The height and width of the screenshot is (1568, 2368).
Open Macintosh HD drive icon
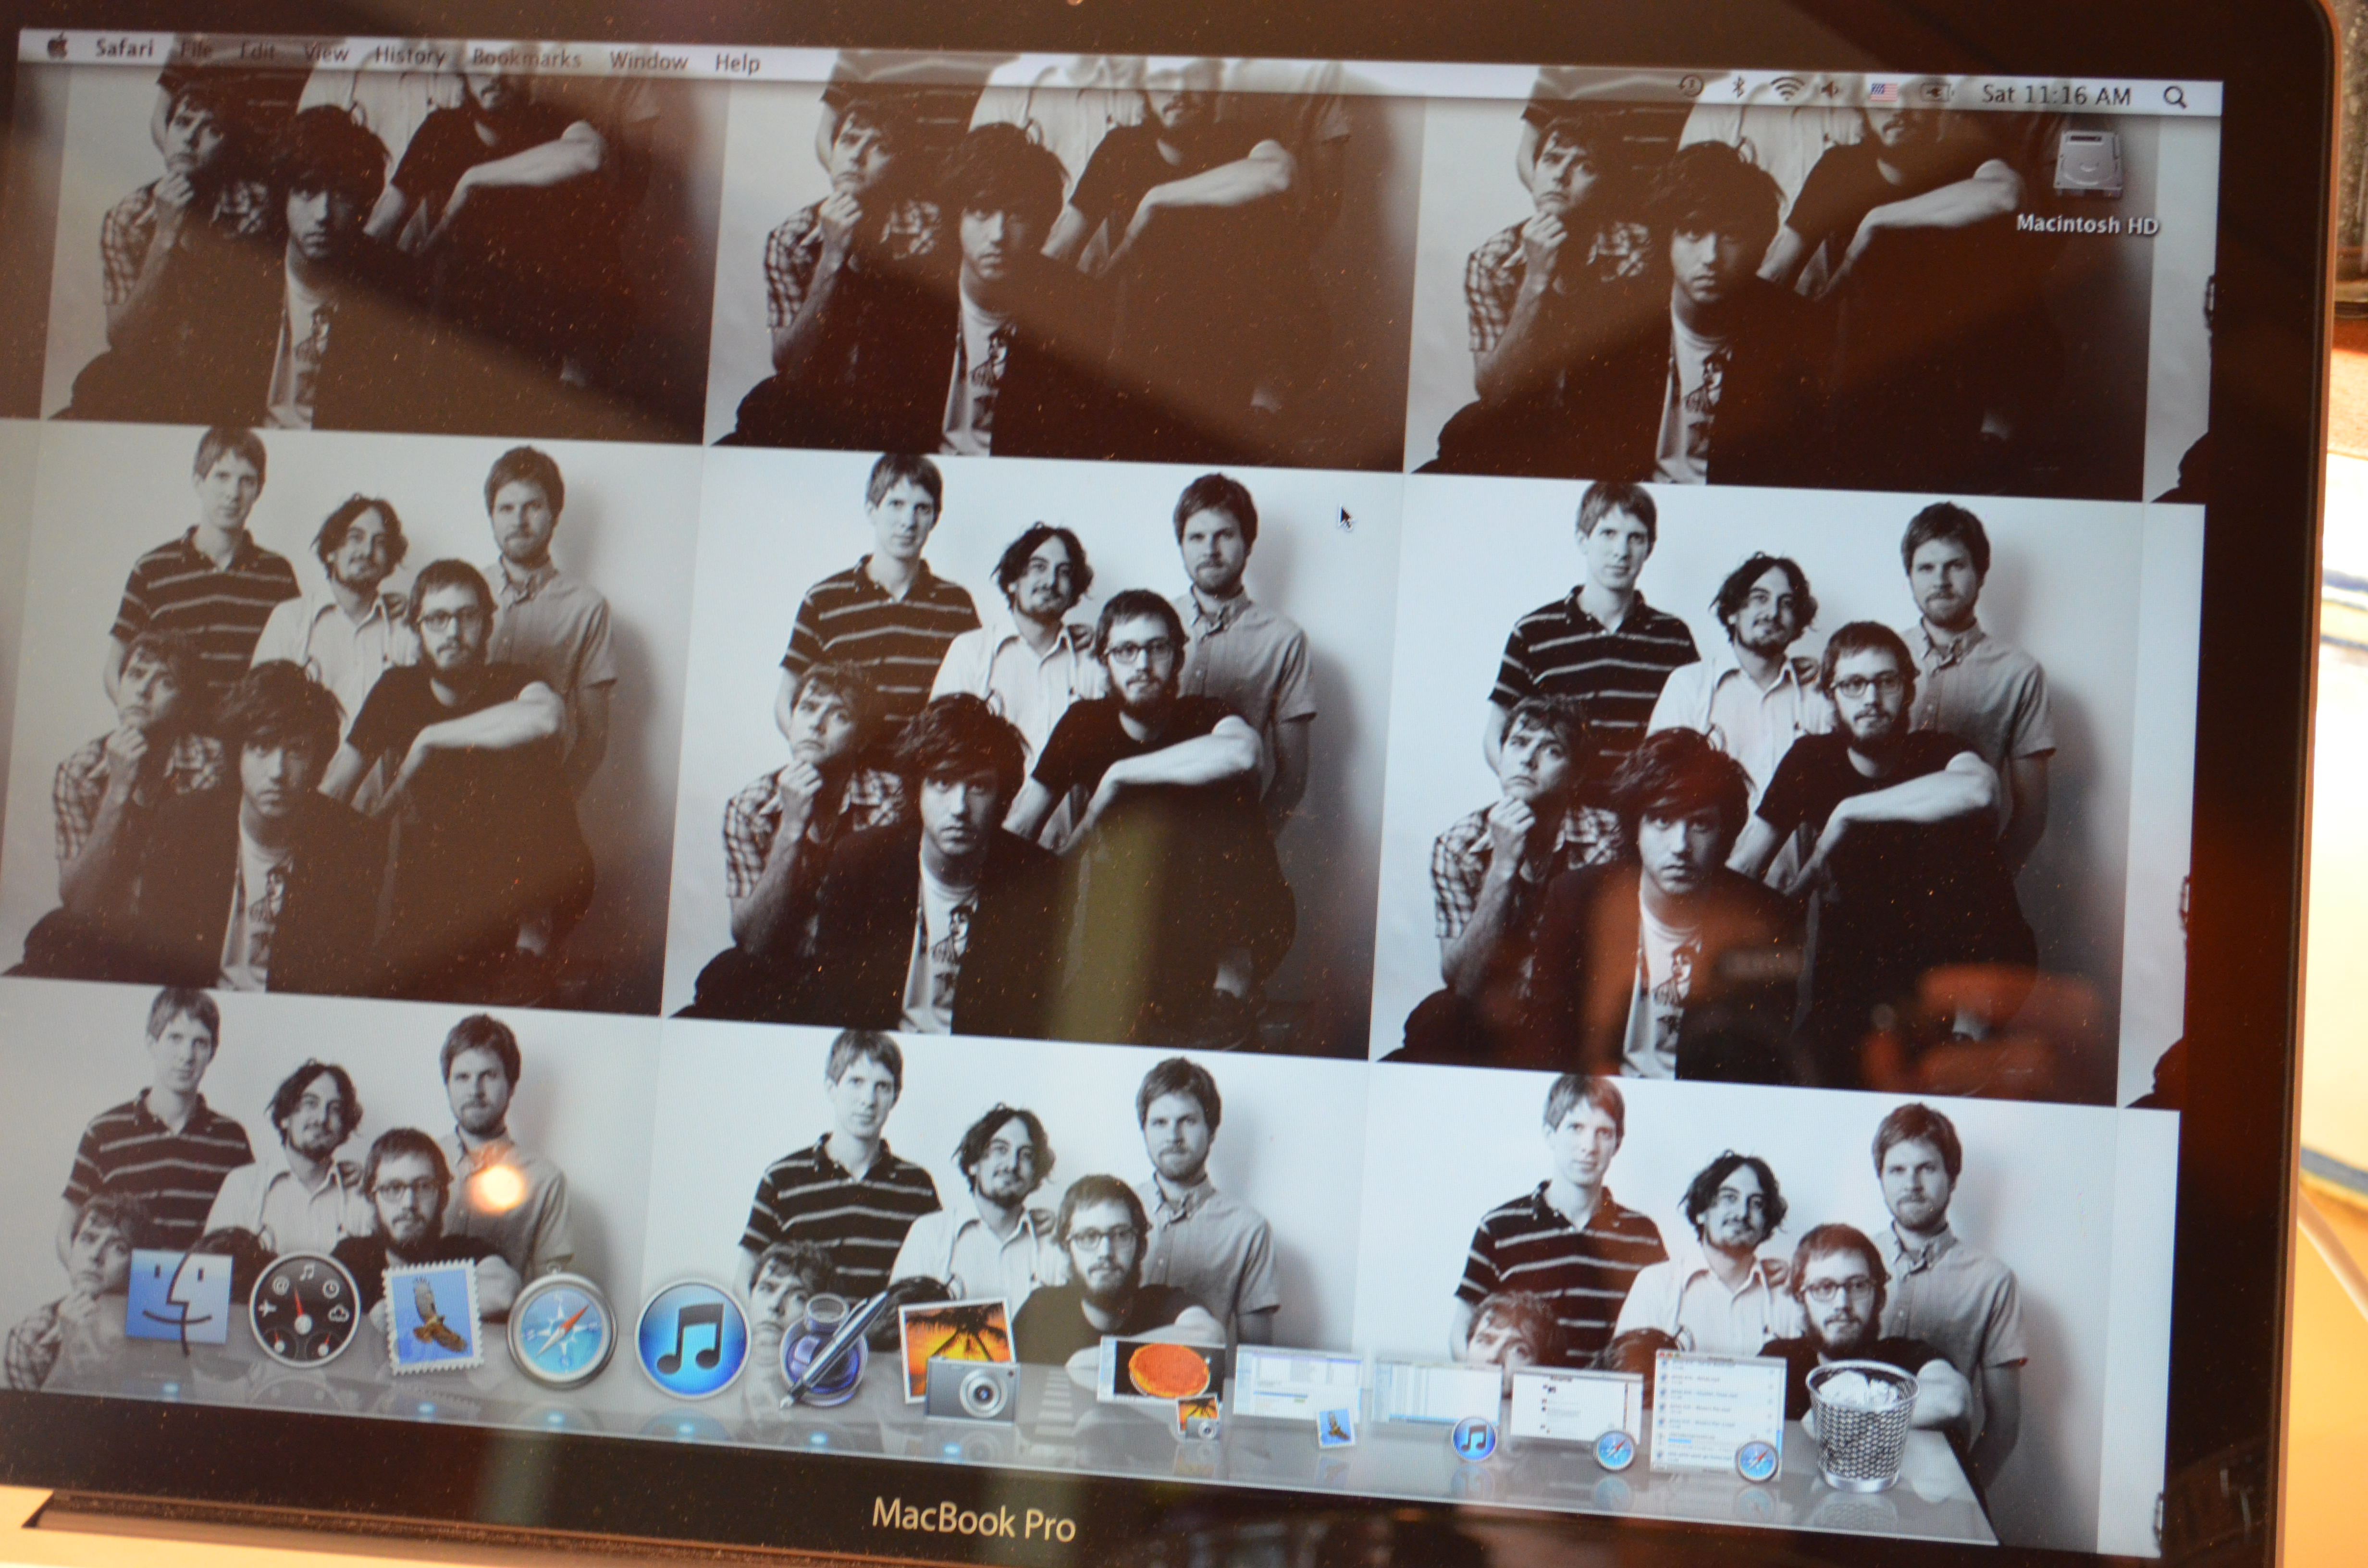click(2087, 164)
